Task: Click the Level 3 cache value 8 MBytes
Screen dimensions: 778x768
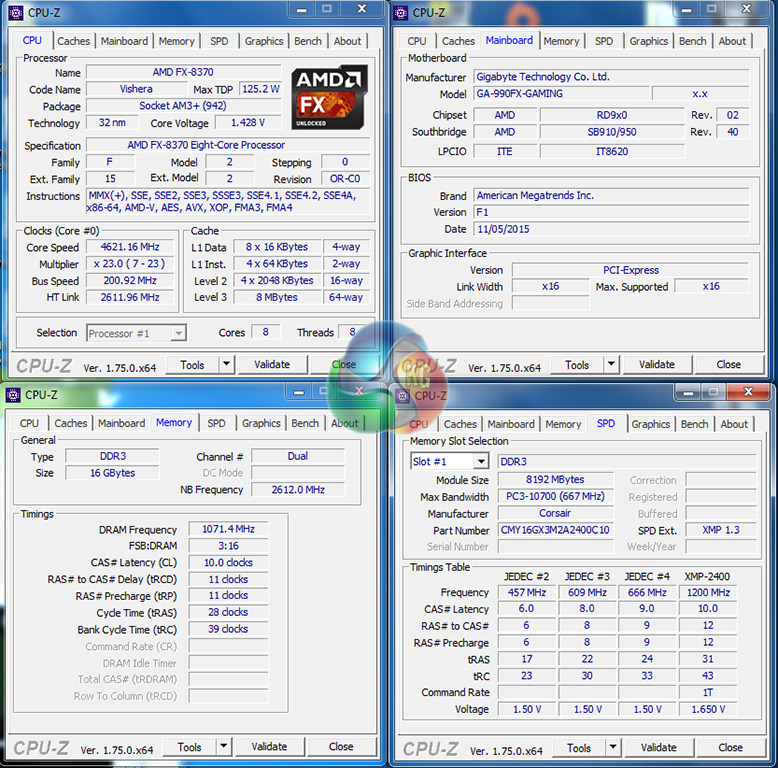Action: click(277, 297)
